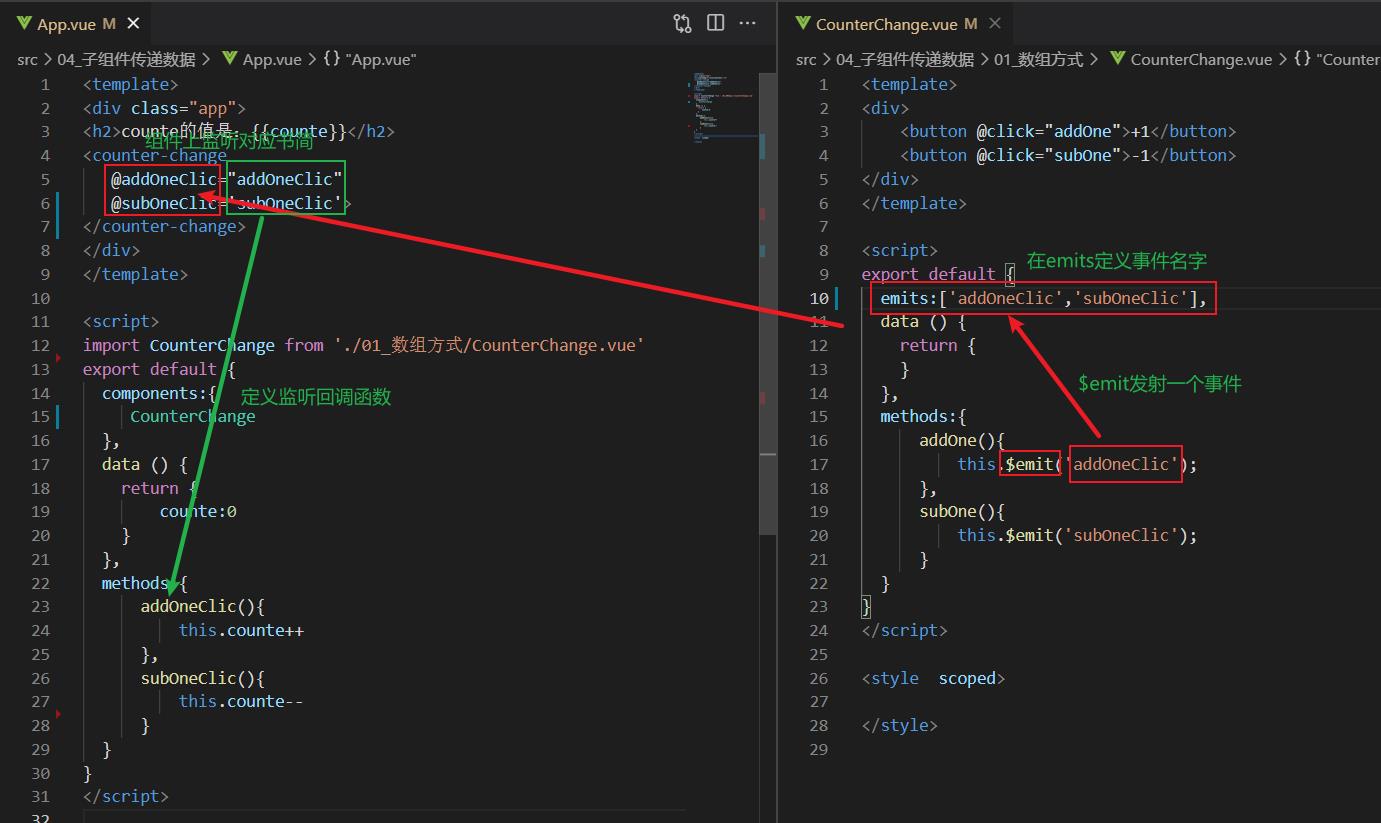The width and height of the screenshot is (1381, 823).
Task: Open 04_子组件传递数据 breadcrumb above CounterChange.vue editor
Action: 905,59
